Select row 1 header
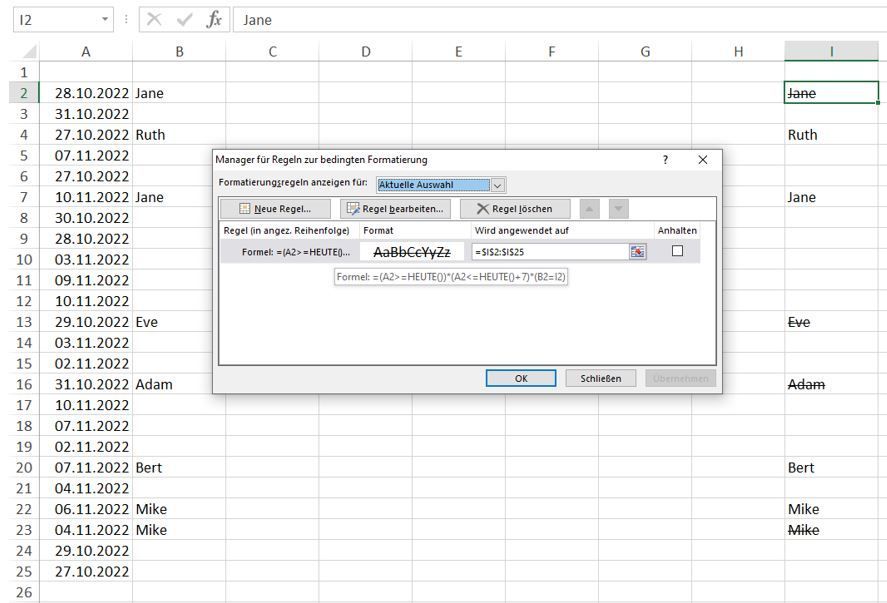887x603 pixels. pyautogui.click(x=24, y=72)
